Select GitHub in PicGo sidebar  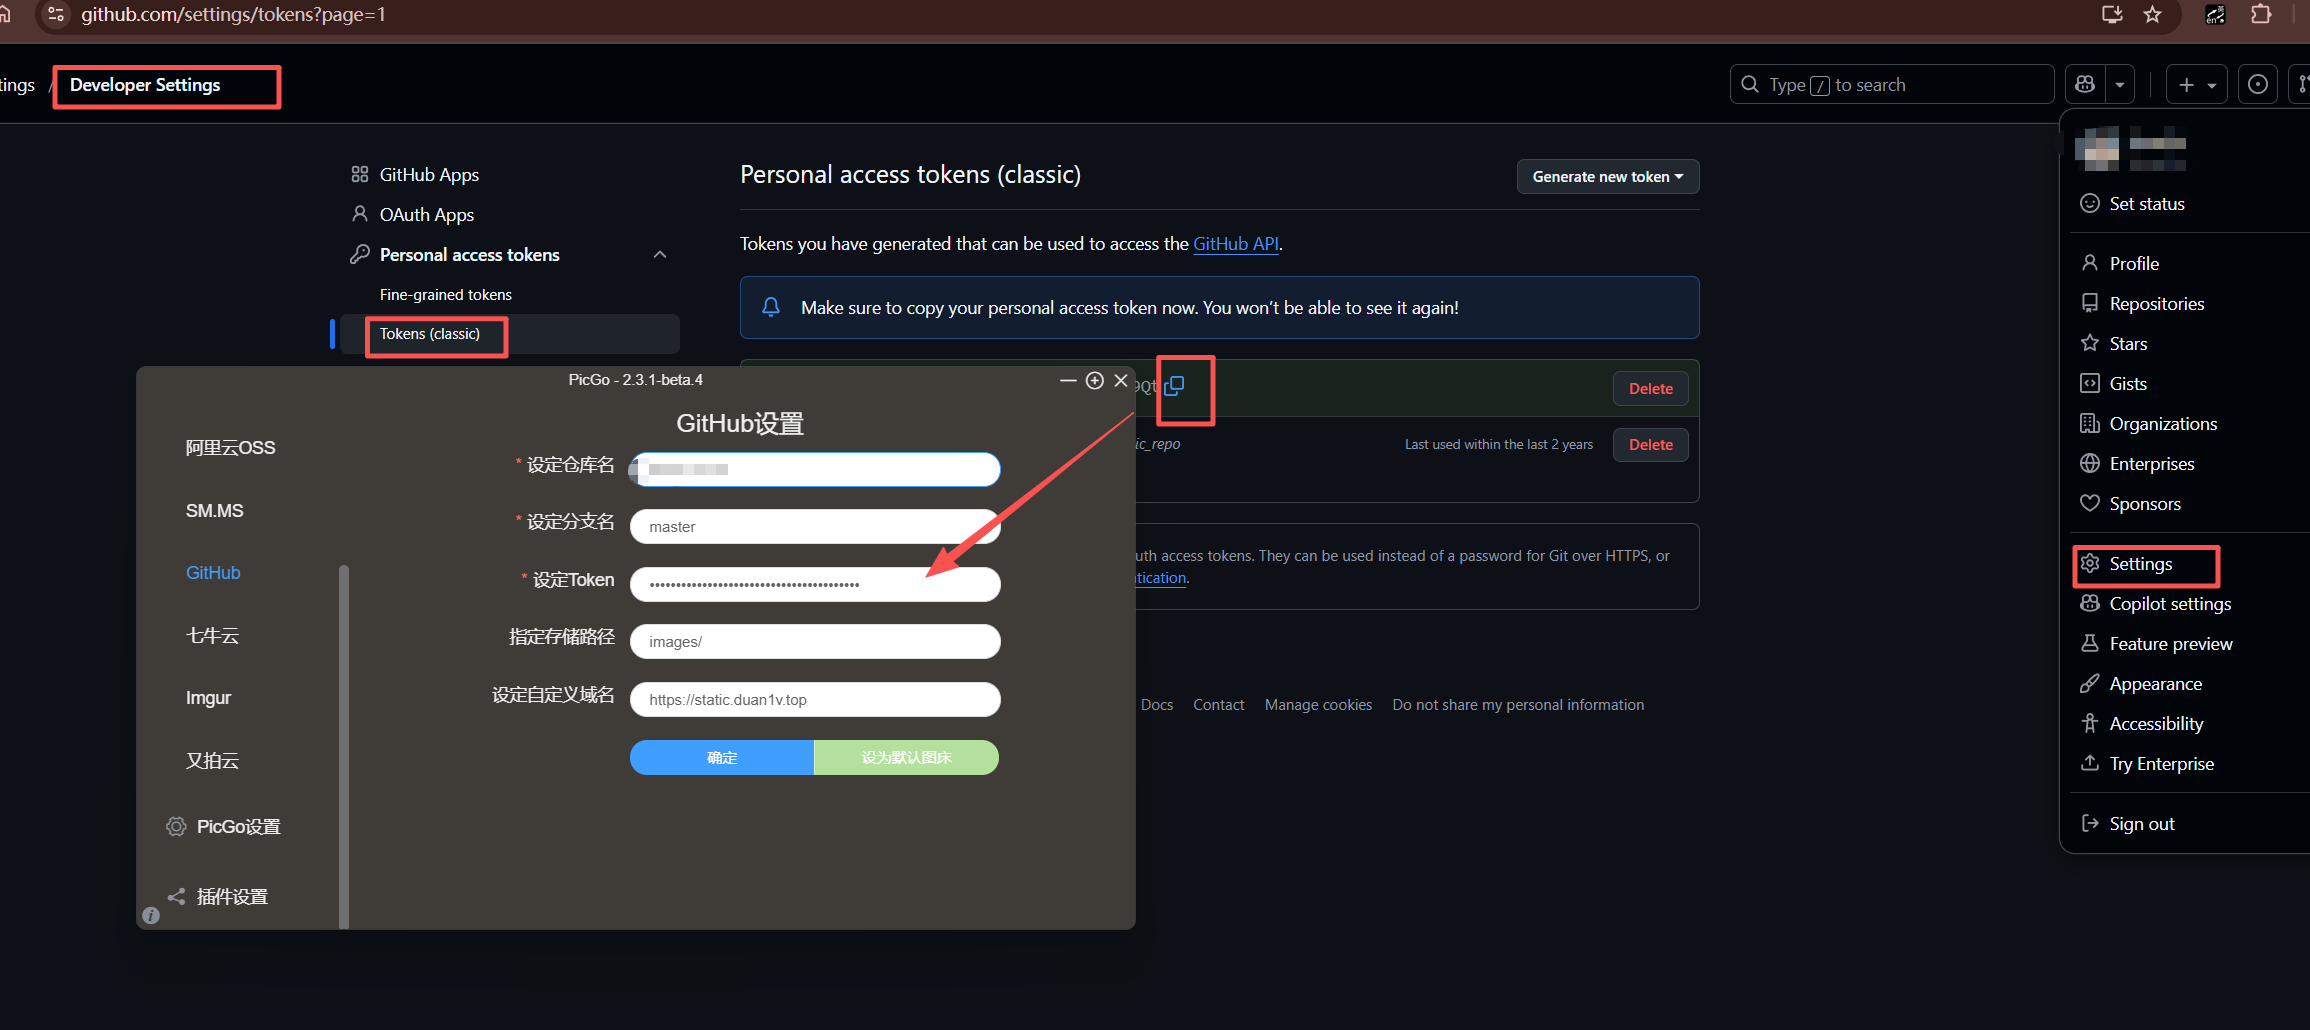pos(213,573)
